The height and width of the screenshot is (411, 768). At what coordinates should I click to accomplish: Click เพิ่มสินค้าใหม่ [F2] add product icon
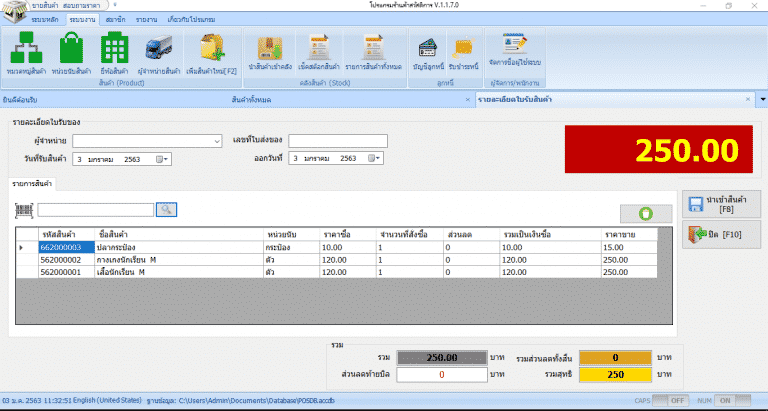pos(210,50)
